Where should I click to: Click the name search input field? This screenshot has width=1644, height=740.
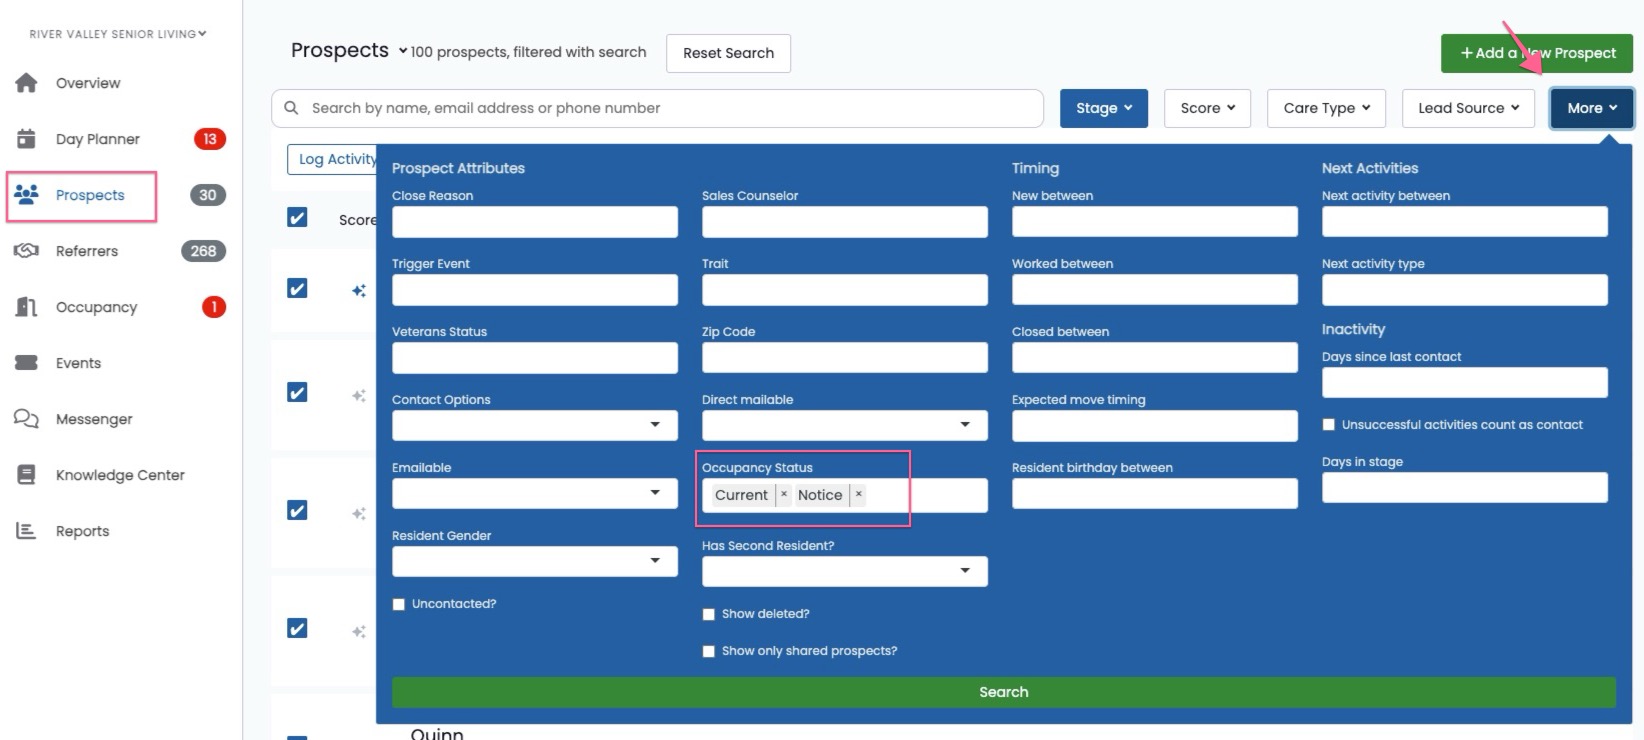coord(657,108)
